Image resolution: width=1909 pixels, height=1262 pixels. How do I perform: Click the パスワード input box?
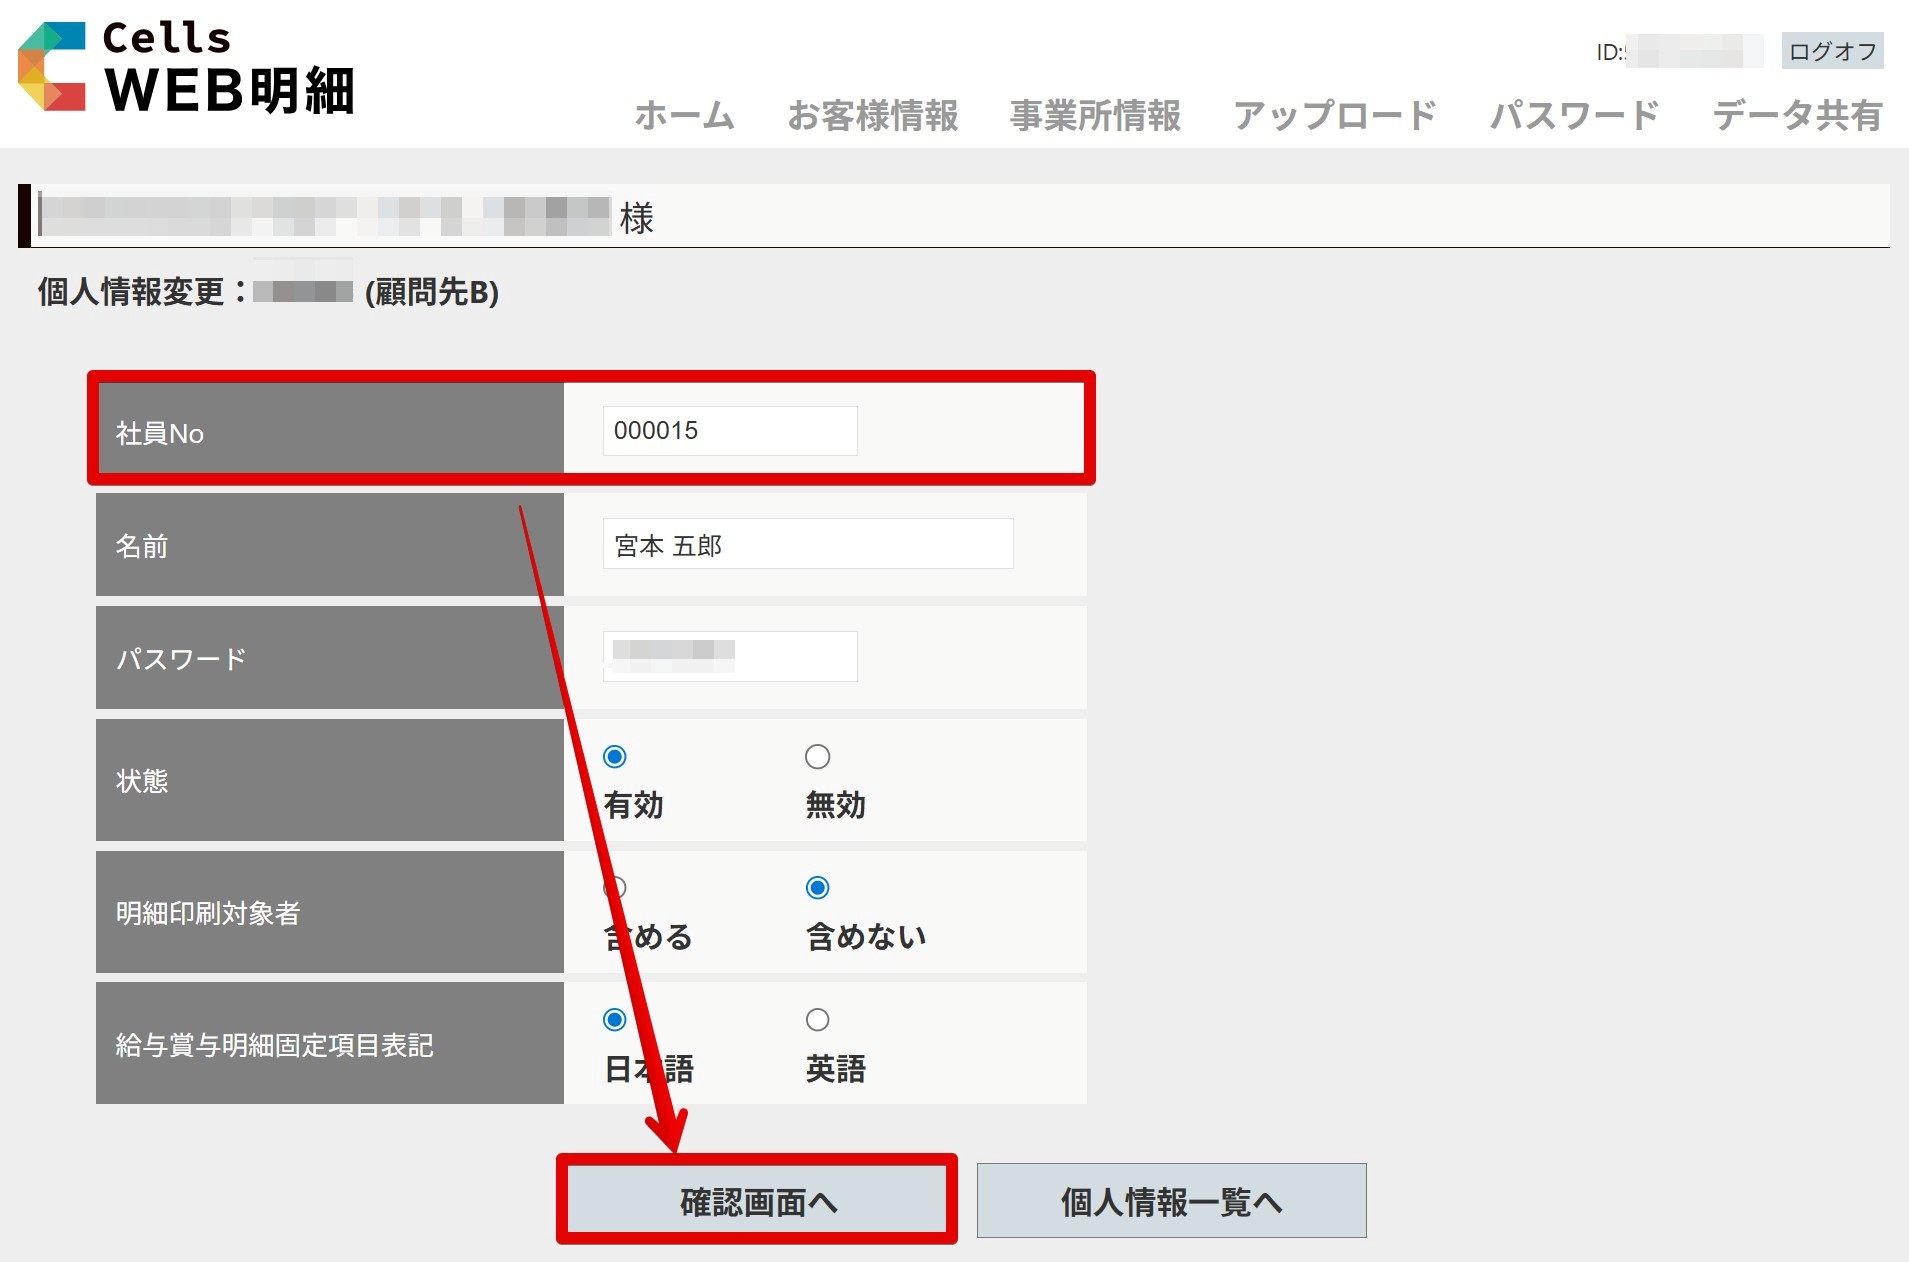tap(729, 657)
